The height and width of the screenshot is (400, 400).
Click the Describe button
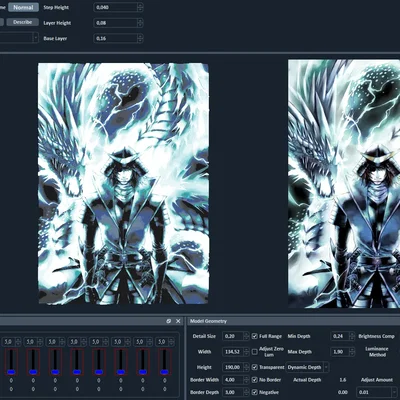tap(23, 22)
